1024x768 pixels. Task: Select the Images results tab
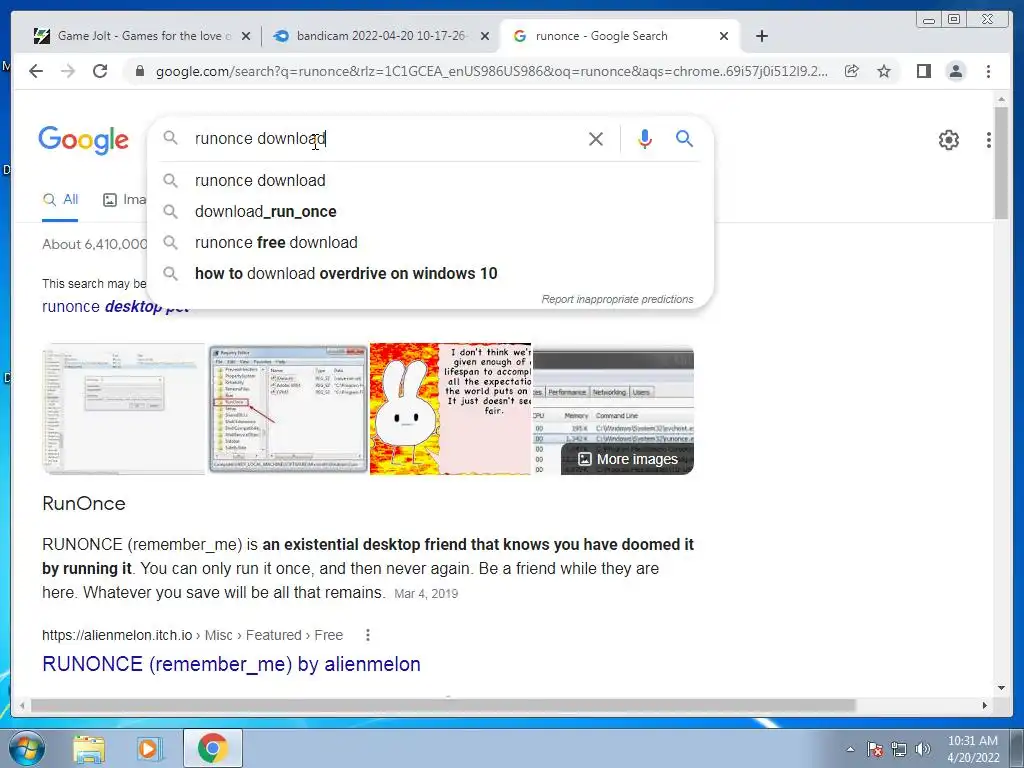click(x=125, y=200)
